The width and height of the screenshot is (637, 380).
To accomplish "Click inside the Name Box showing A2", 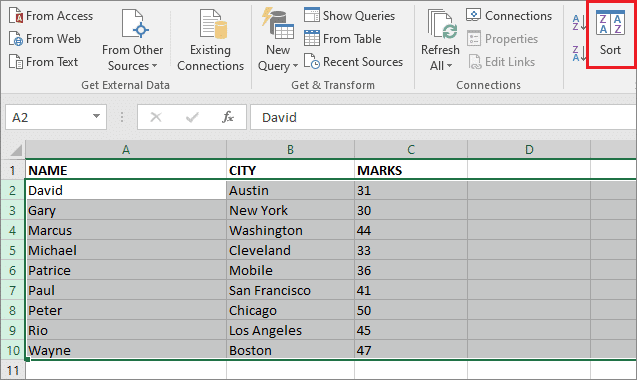I will [49, 117].
